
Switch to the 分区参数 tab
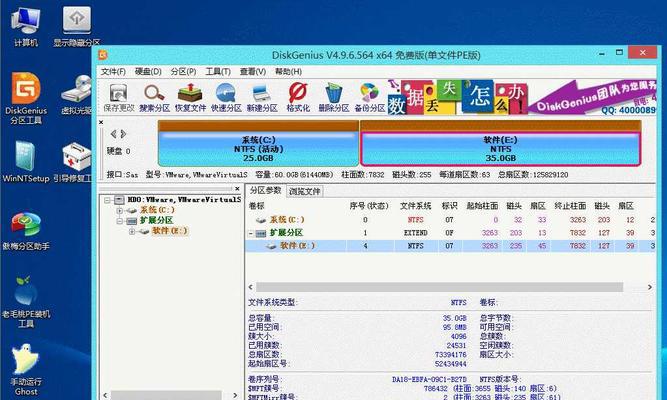point(265,191)
